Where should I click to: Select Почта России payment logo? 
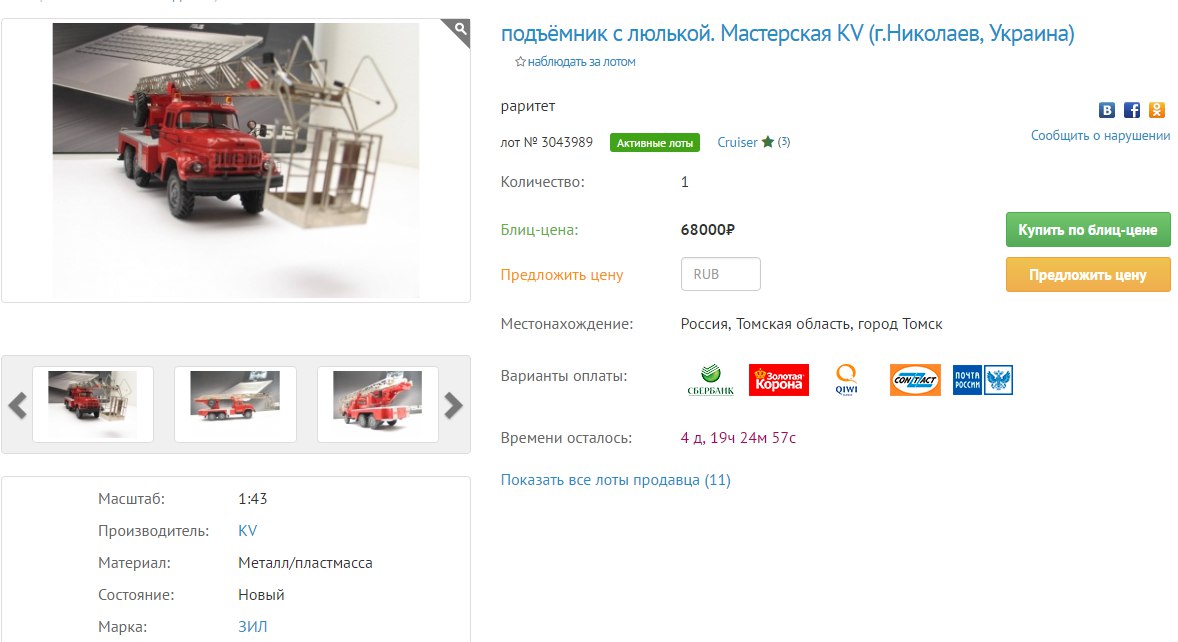tap(983, 380)
